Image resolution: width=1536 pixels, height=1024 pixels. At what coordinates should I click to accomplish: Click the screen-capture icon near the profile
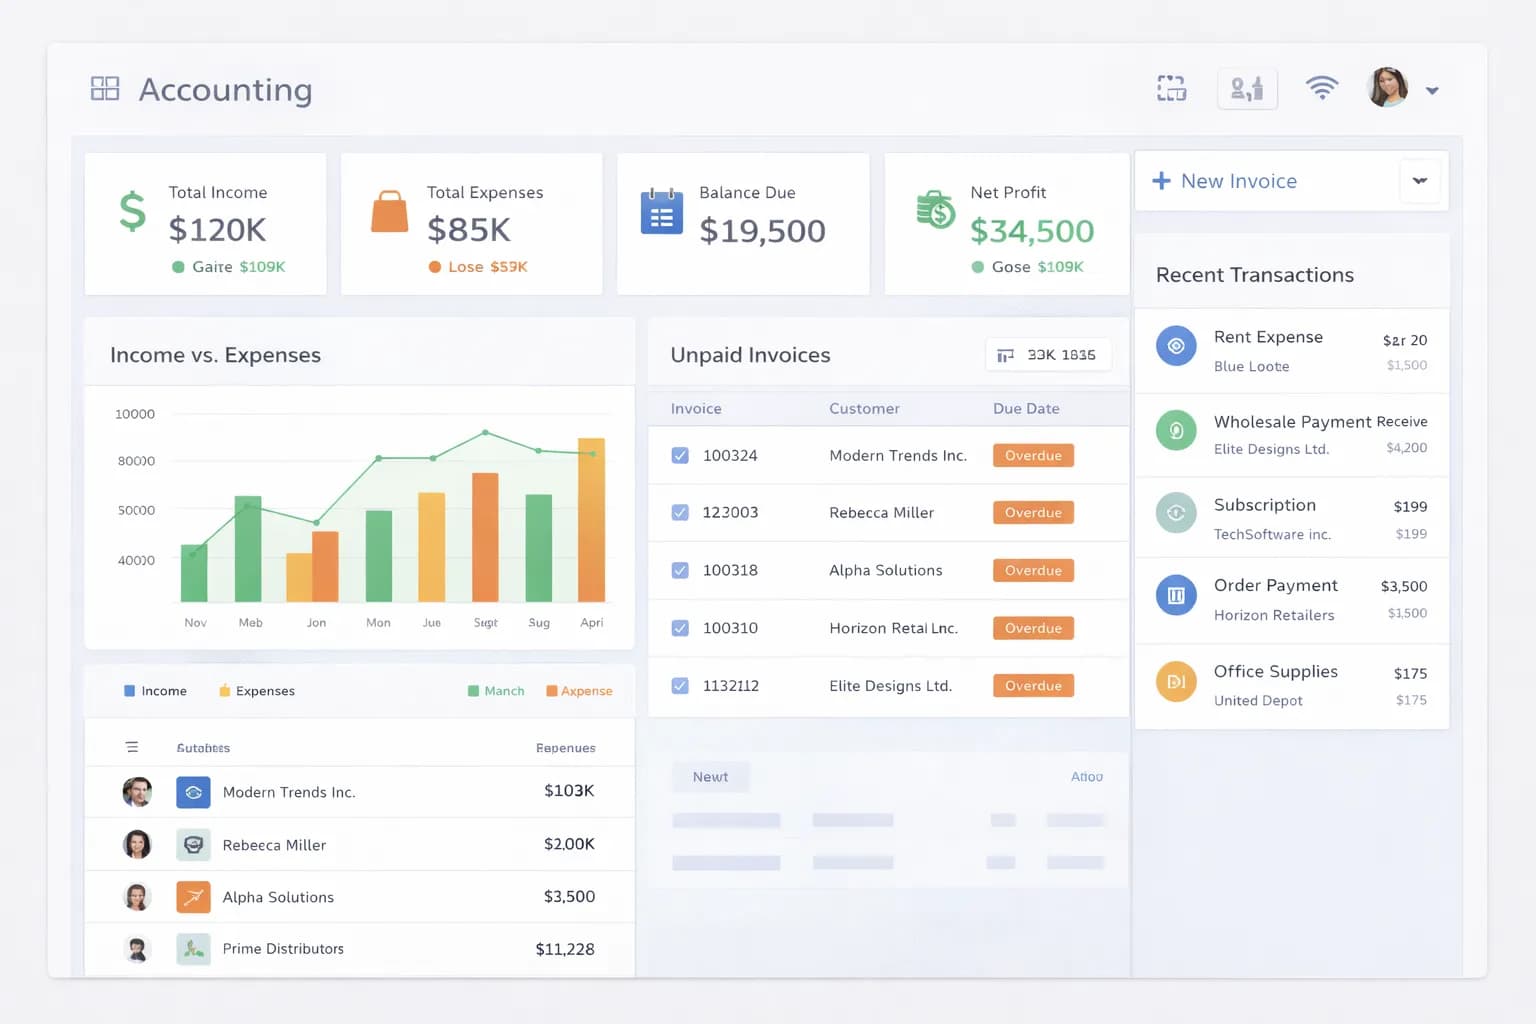(1170, 89)
